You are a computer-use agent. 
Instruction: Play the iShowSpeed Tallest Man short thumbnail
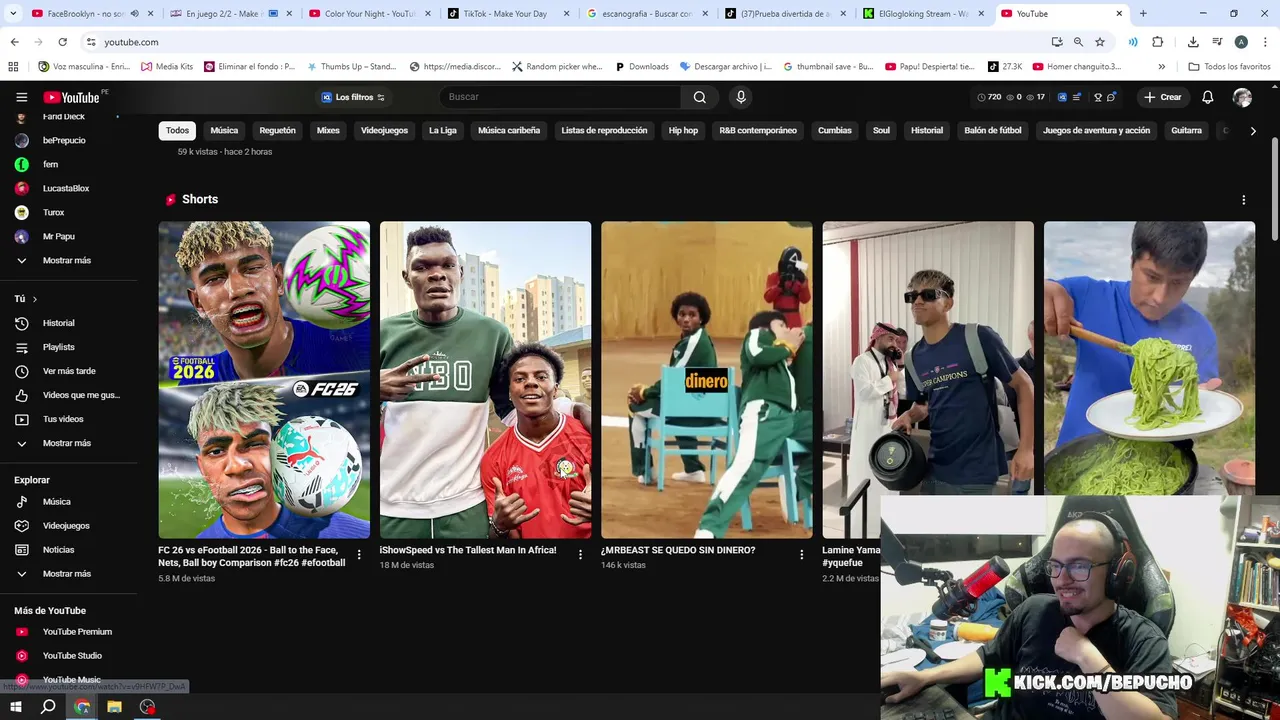[485, 380]
